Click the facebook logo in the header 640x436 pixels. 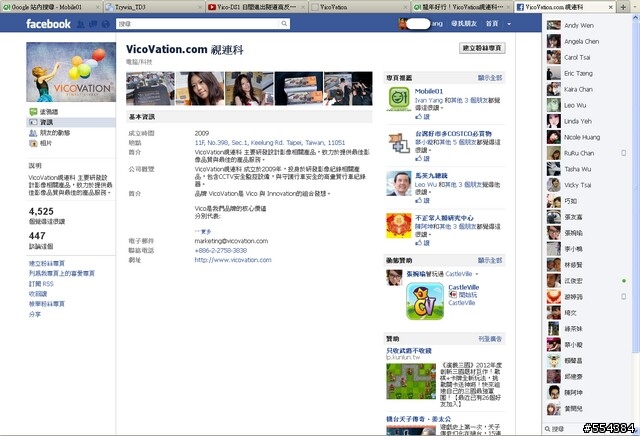[x=48, y=24]
